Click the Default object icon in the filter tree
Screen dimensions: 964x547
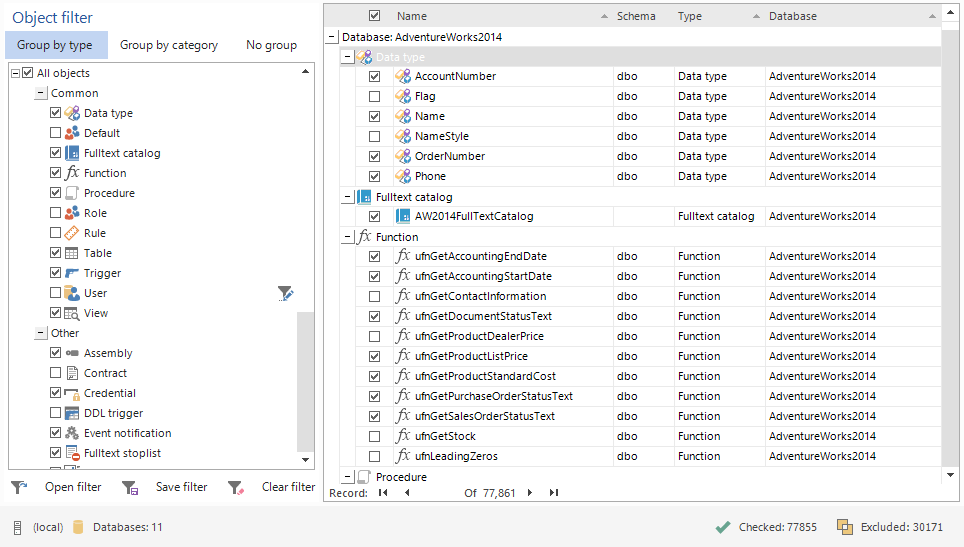[72, 133]
